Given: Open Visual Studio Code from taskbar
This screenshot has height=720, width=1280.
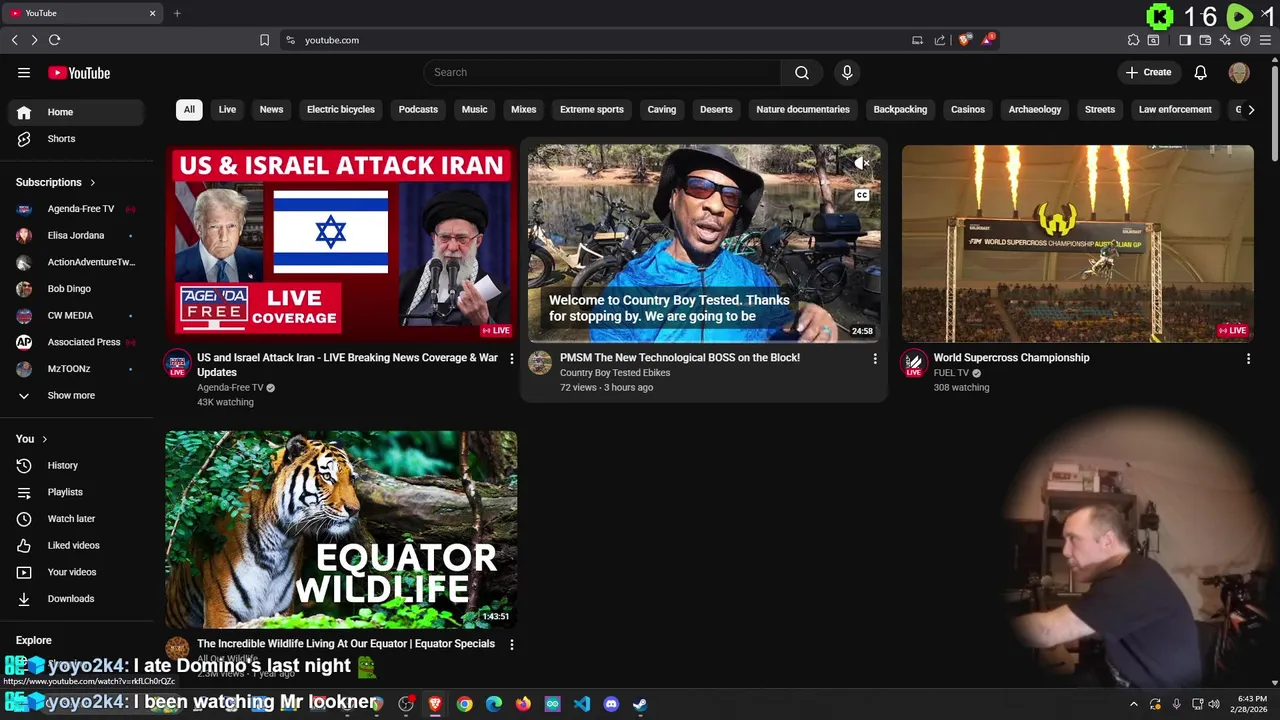Looking at the screenshot, I should (x=582, y=704).
